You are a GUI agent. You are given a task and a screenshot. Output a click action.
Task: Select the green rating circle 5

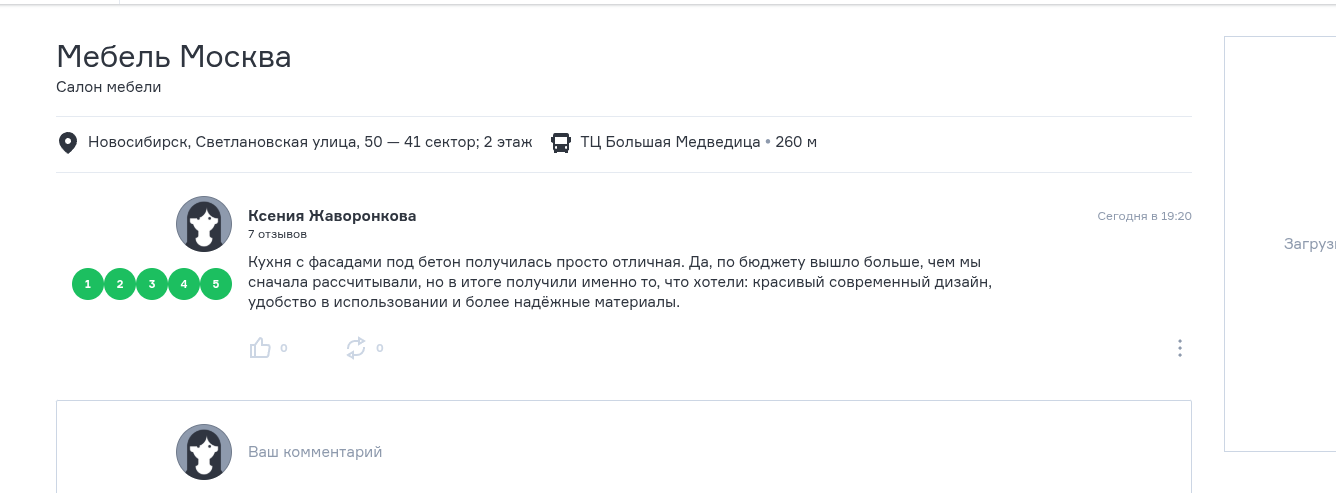click(216, 284)
